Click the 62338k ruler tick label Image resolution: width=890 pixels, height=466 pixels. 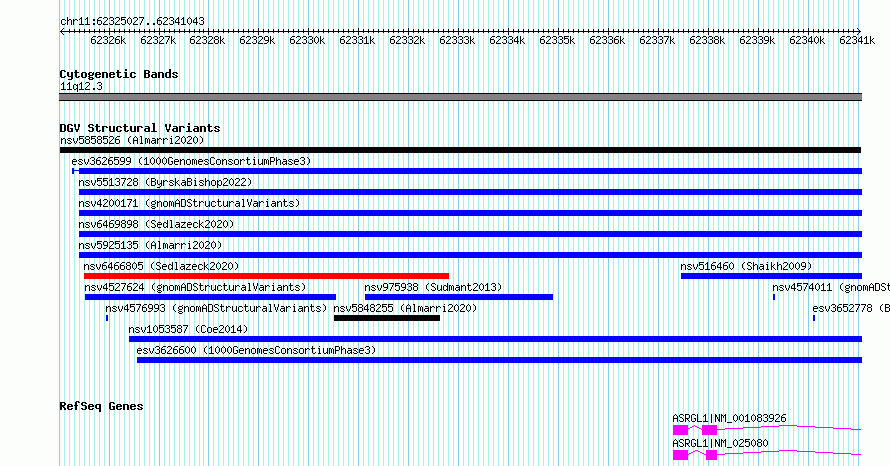(x=707, y=40)
